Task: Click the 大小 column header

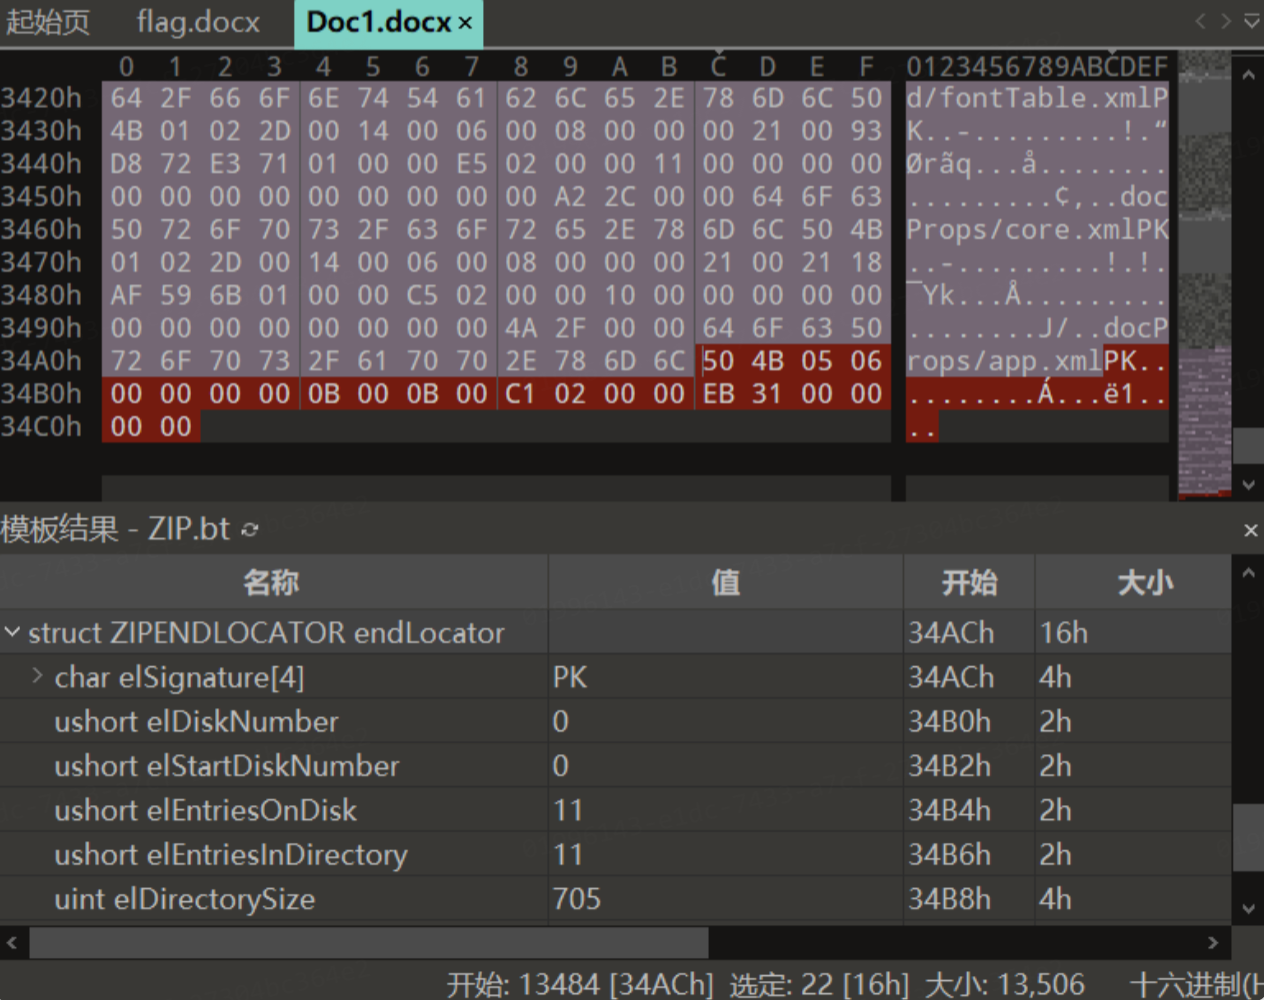Action: click(x=1144, y=583)
